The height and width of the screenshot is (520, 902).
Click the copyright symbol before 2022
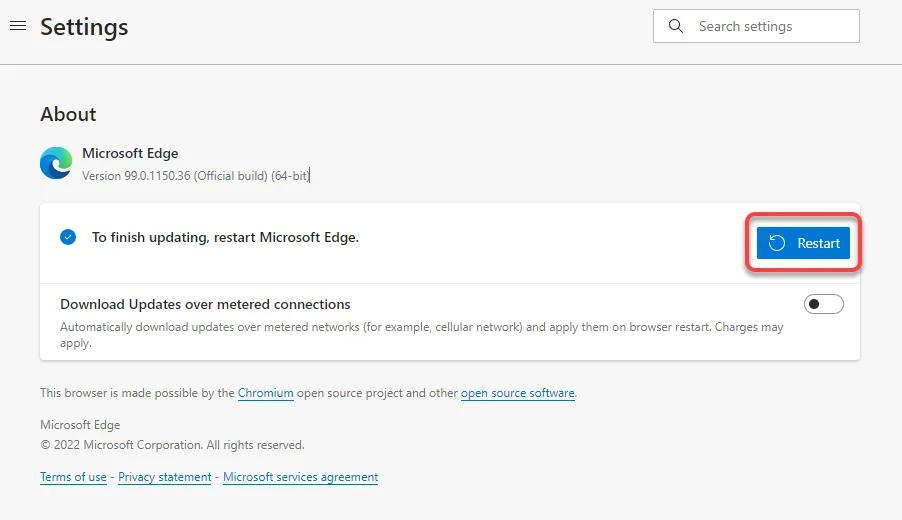coord(45,445)
